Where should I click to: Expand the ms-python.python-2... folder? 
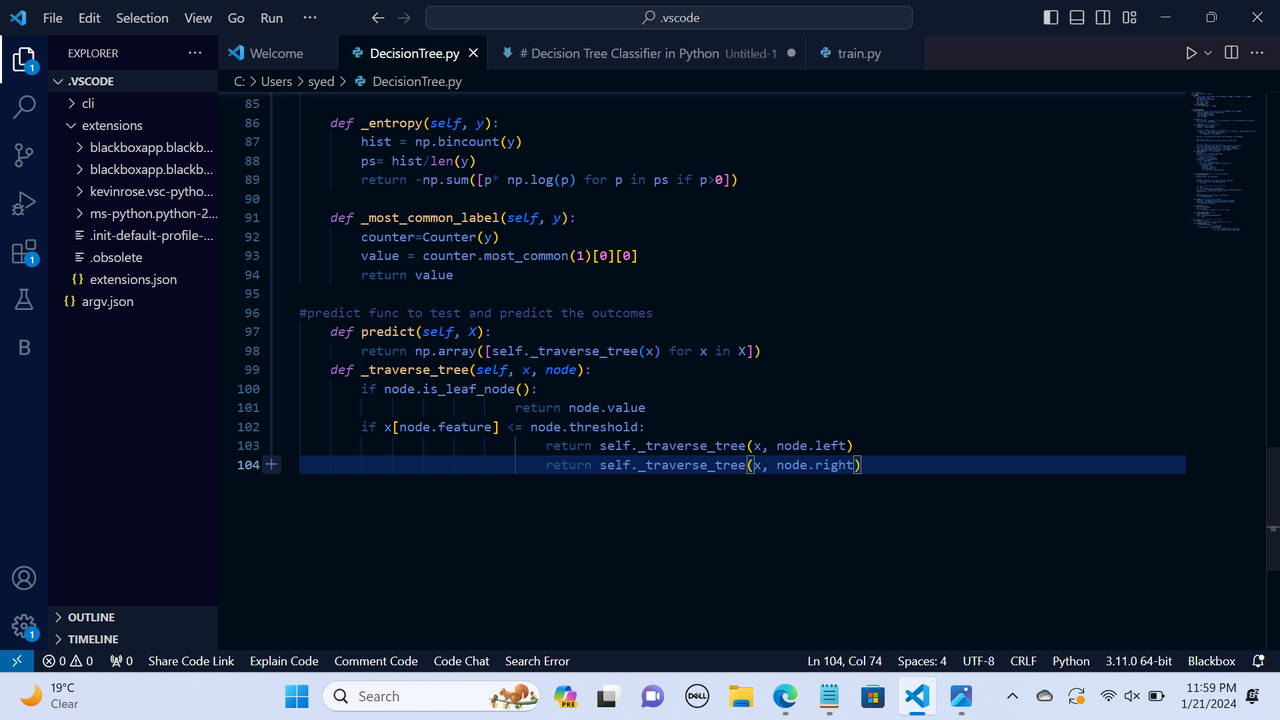click(x=133, y=213)
